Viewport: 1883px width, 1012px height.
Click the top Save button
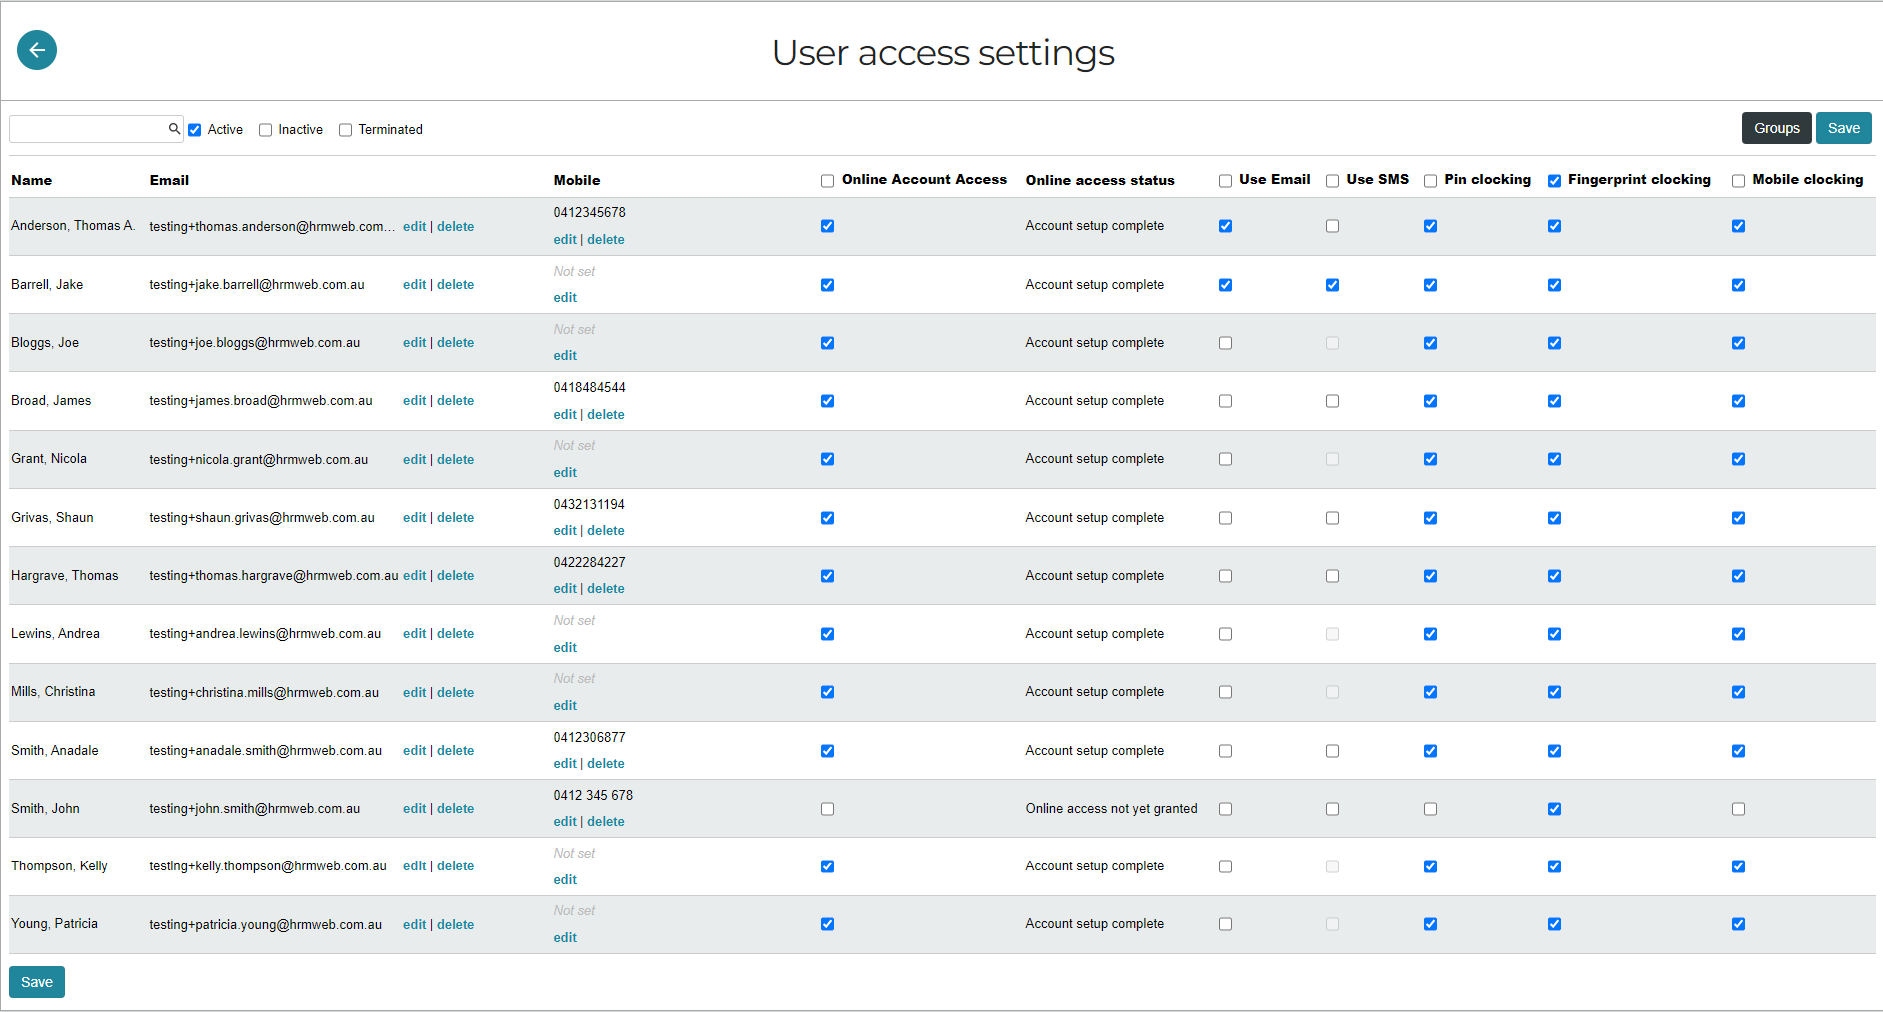pos(1844,128)
